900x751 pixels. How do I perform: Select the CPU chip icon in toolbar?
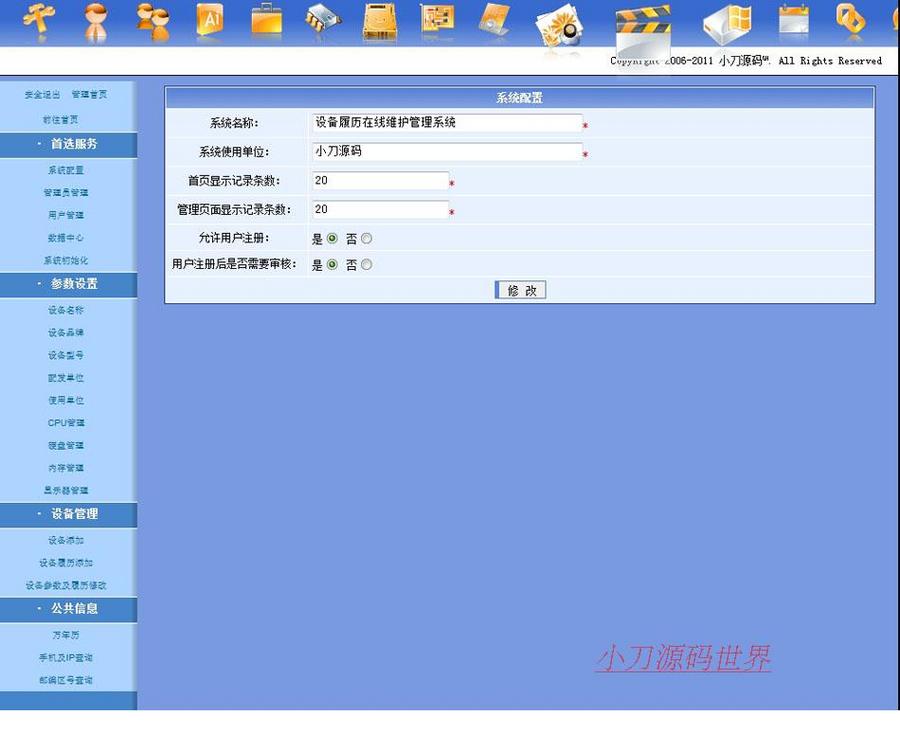click(x=320, y=20)
